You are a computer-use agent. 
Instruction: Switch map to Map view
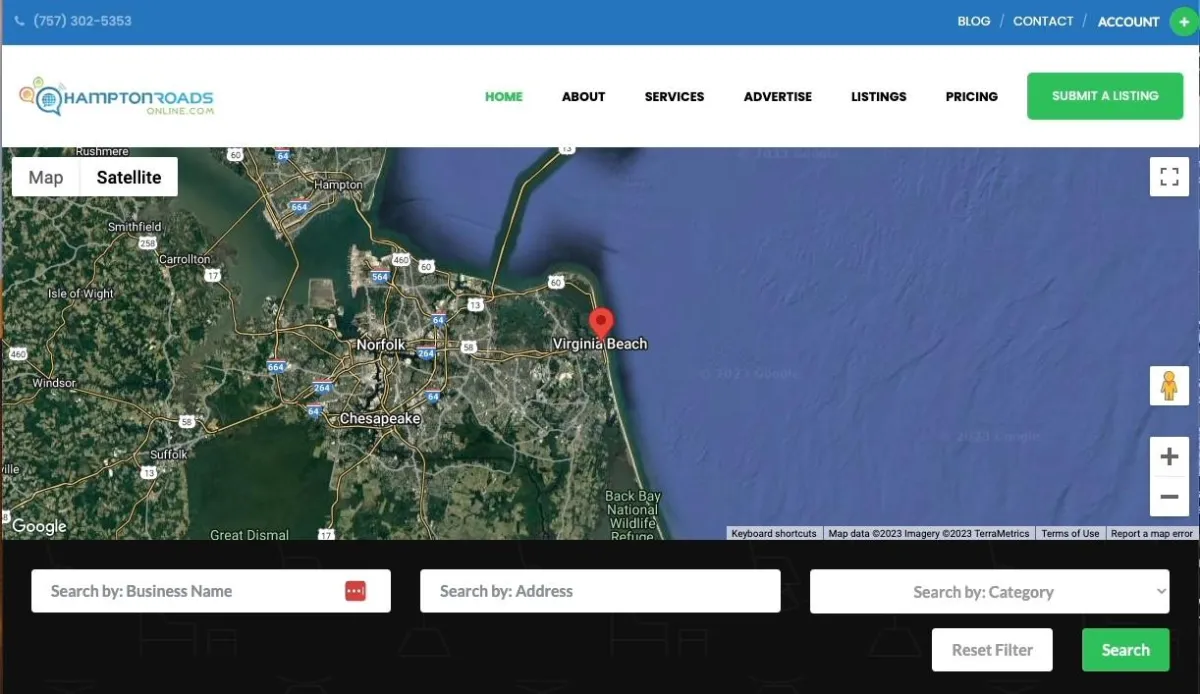pos(46,177)
